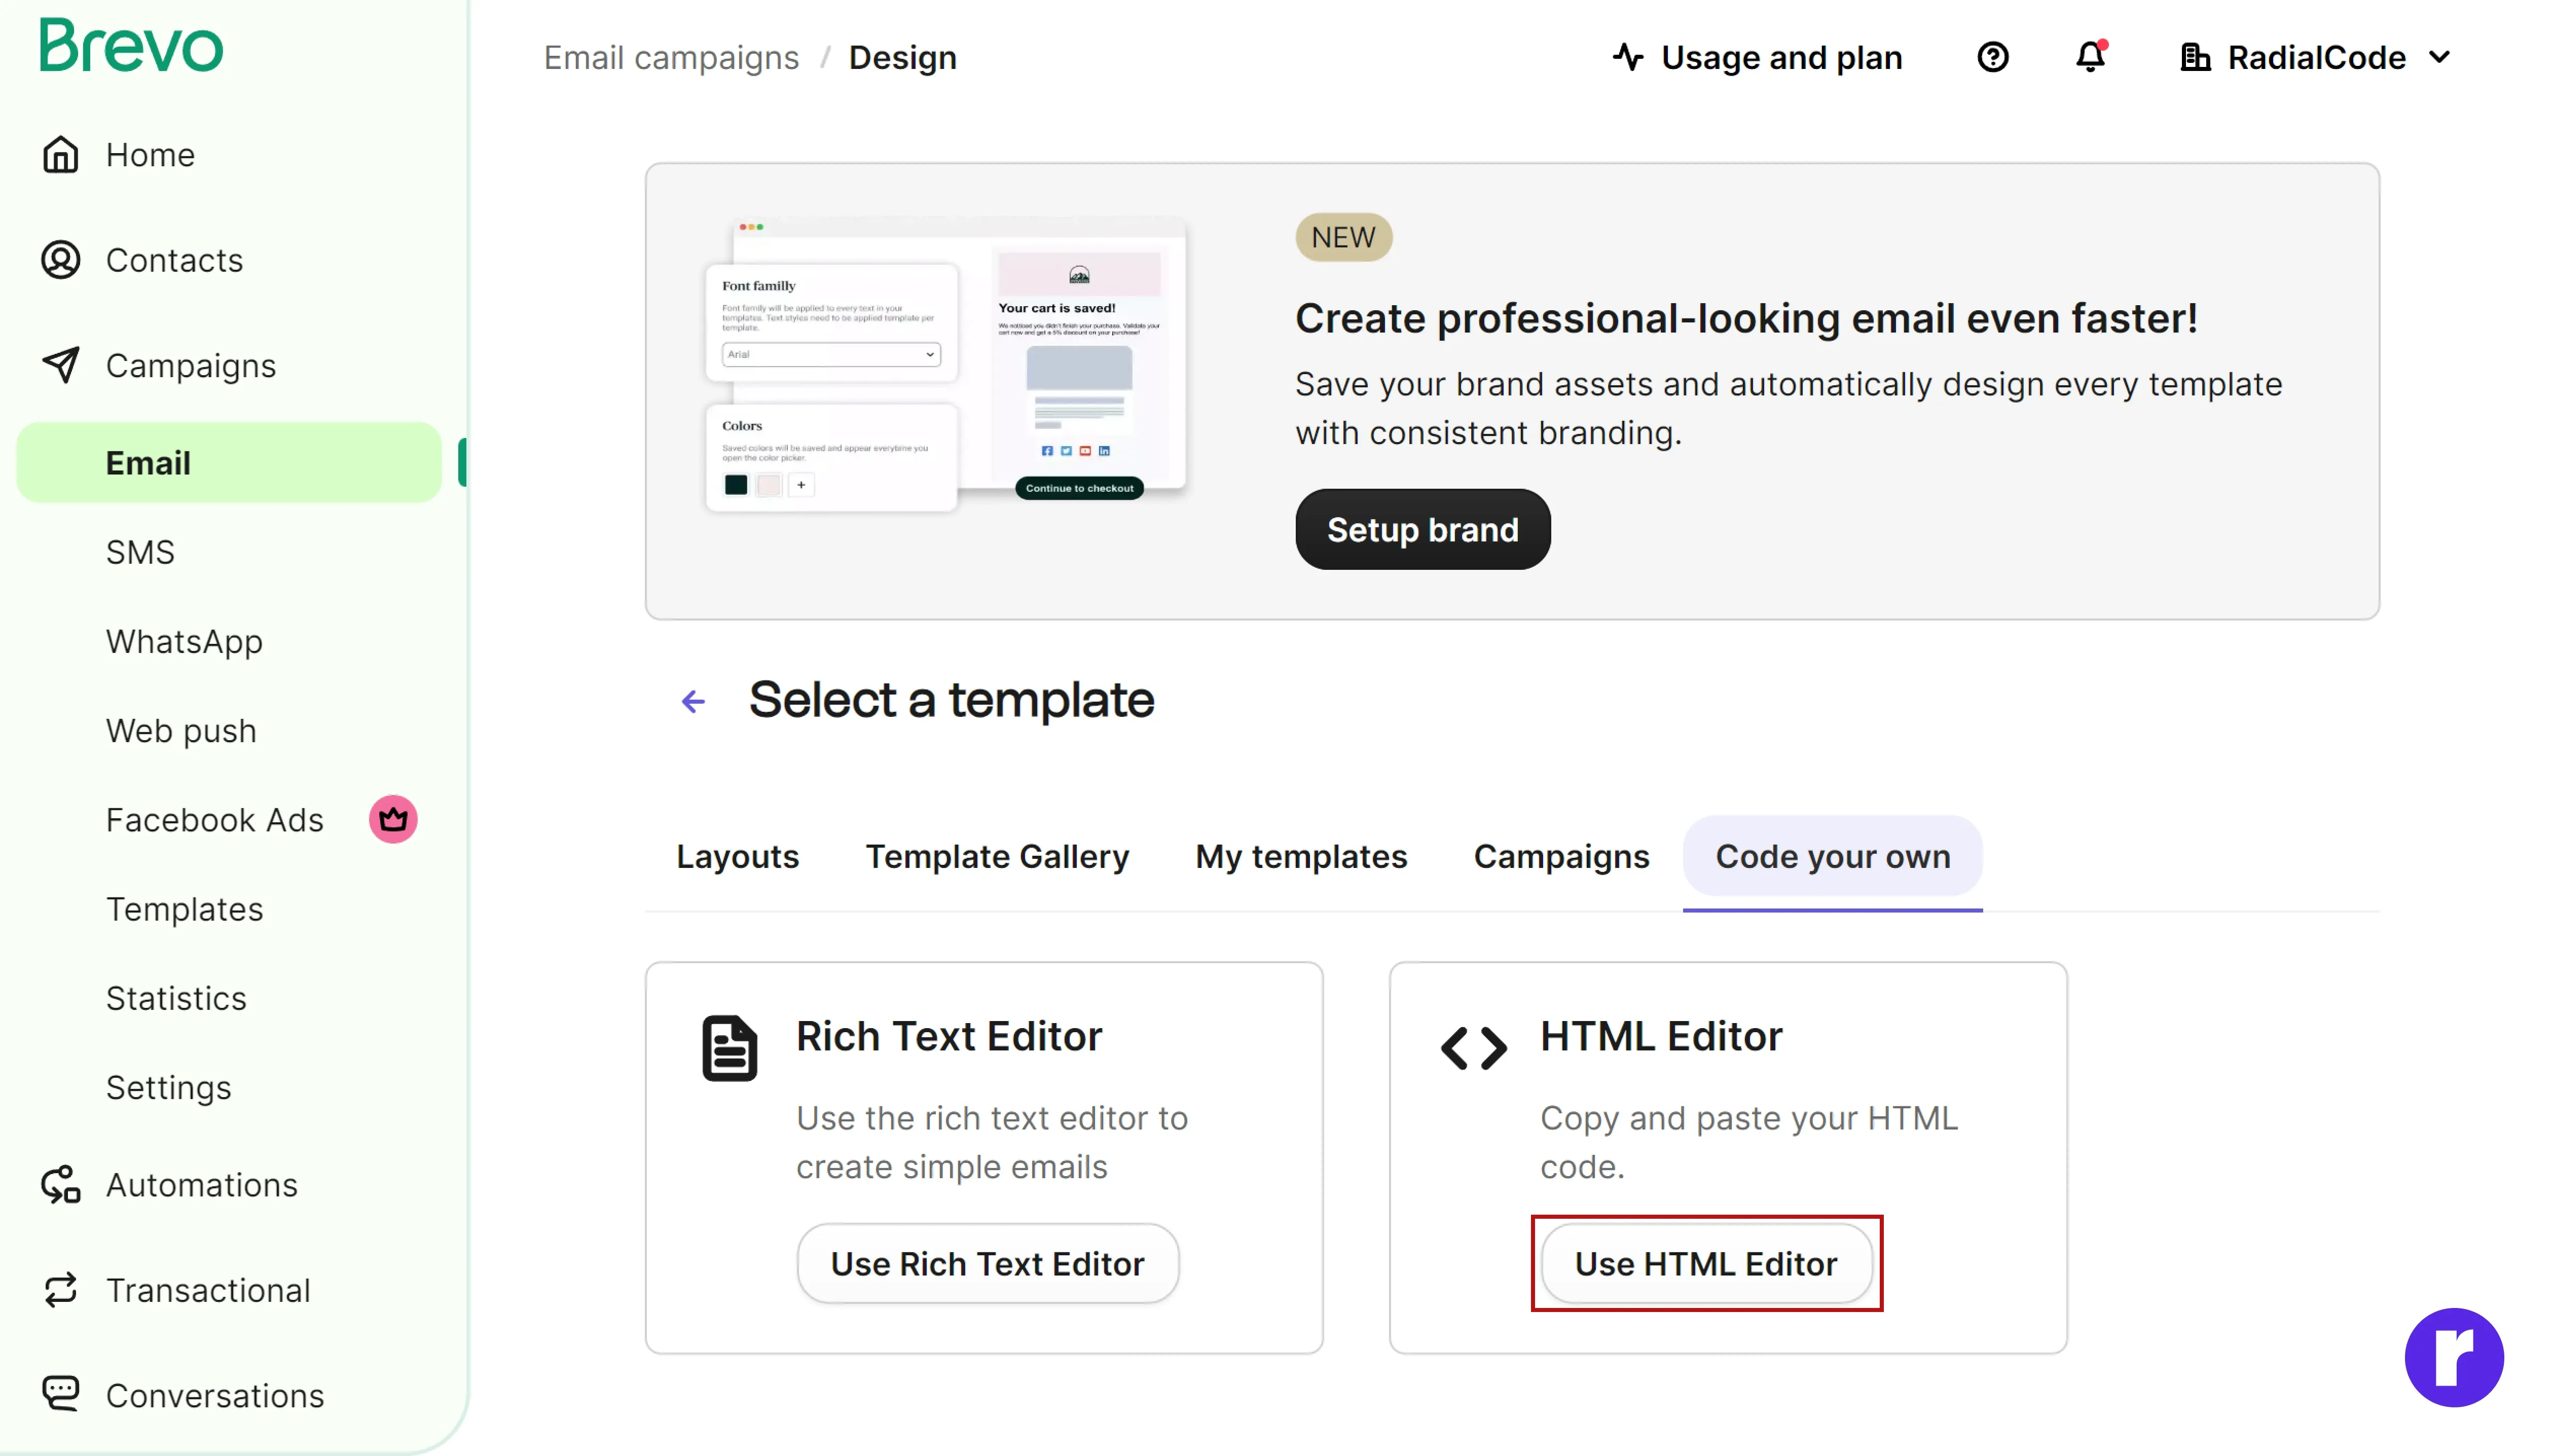Image resolution: width=2553 pixels, height=1456 pixels.
Task: Click the Create professional-looking email heading
Action: coord(1746,318)
